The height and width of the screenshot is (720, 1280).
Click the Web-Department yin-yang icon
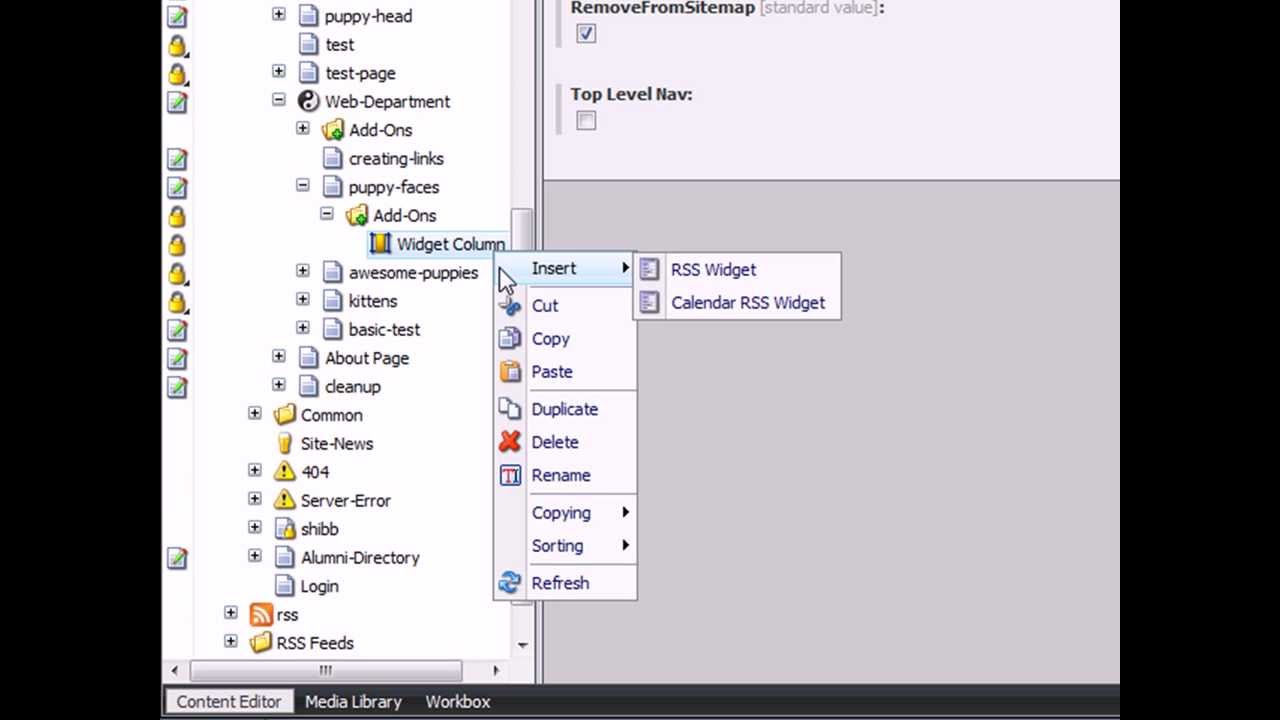click(x=308, y=101)
